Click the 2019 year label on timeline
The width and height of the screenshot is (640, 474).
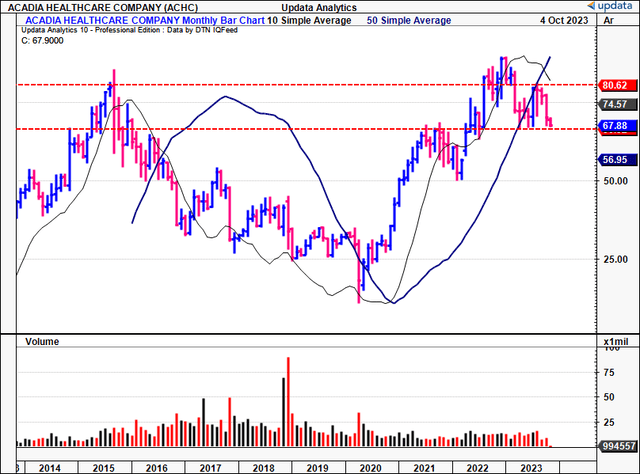pos(317,468)
